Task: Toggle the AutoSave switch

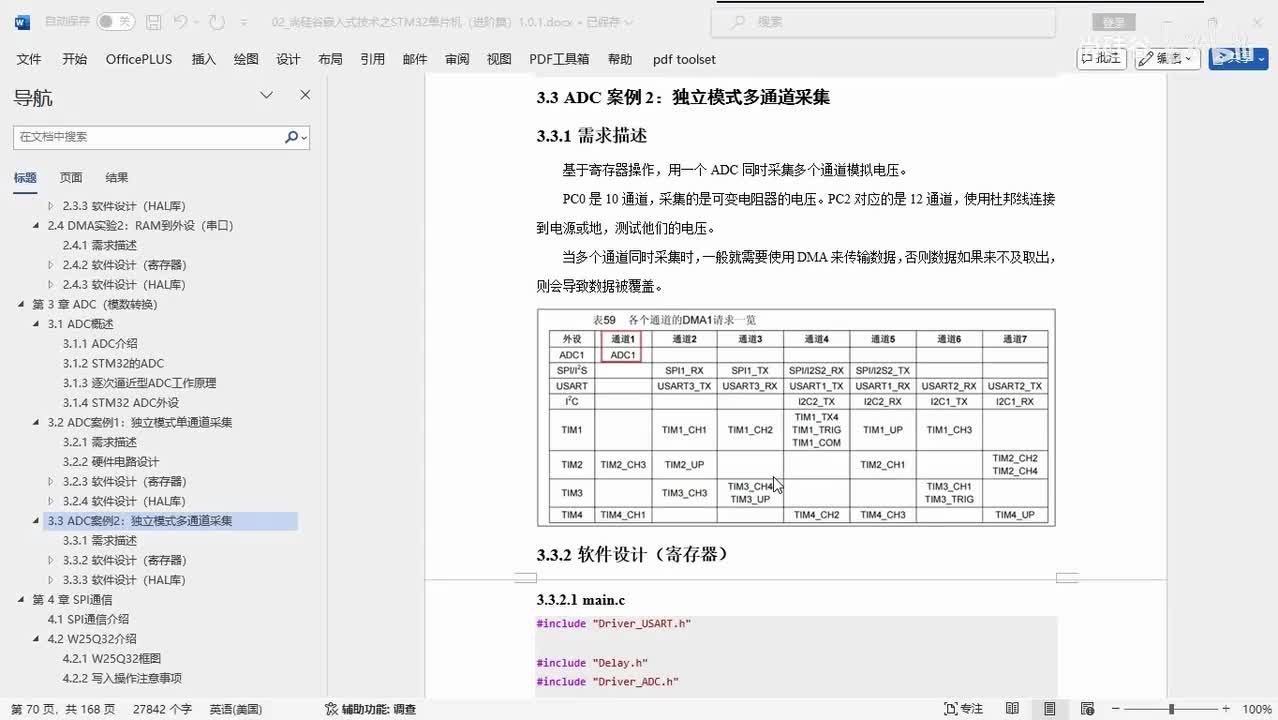Action: 116,21
